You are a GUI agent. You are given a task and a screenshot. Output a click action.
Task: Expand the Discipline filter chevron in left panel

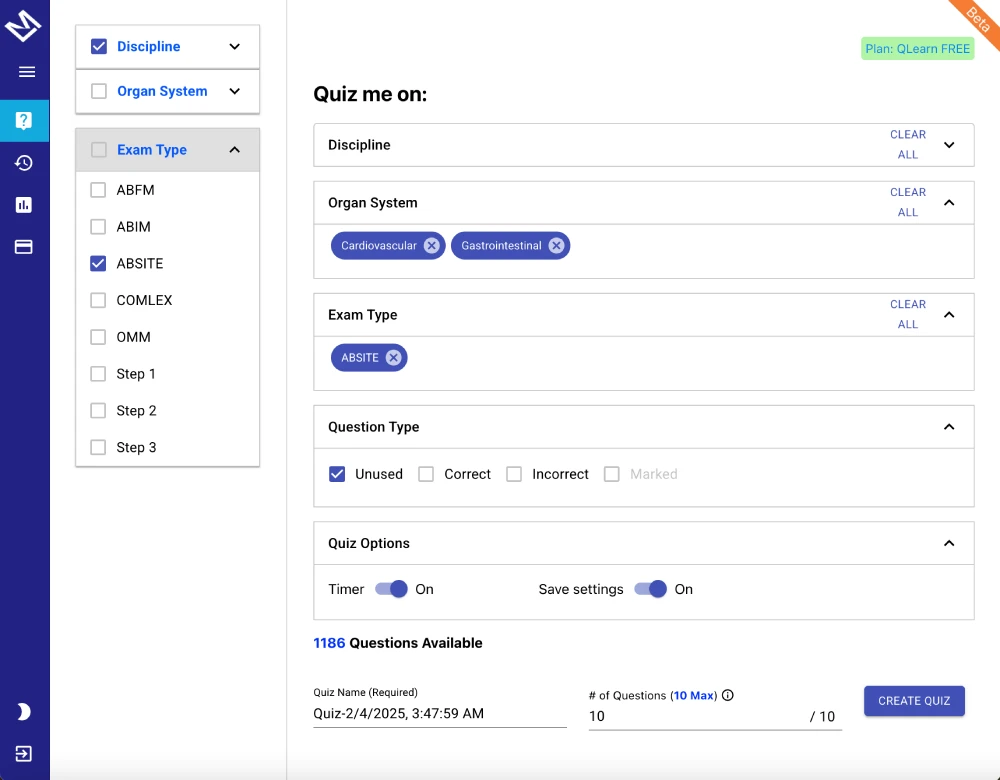235,47
